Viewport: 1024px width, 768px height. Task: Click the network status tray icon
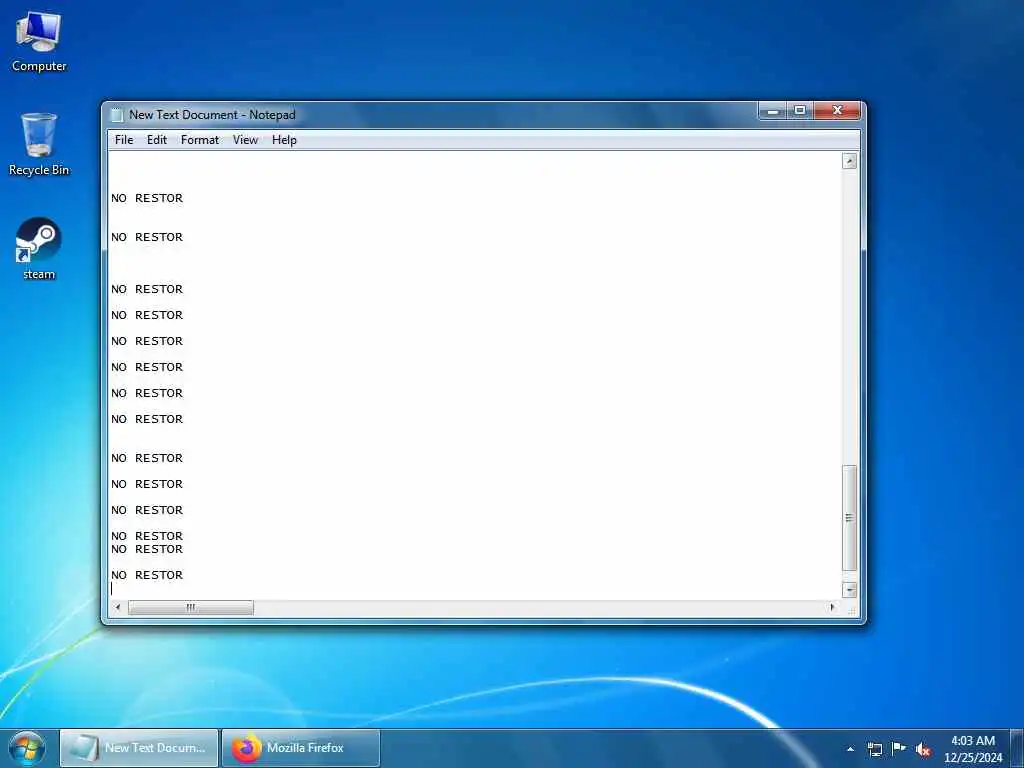coord(874,750)
